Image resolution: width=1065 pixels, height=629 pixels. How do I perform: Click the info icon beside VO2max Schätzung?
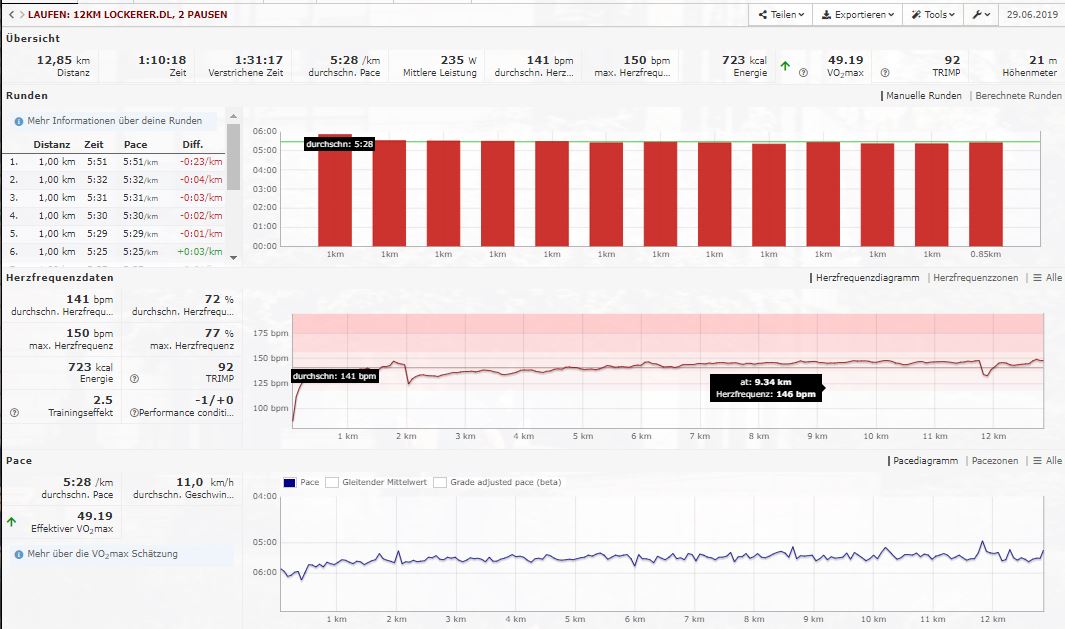[x=18, y=553]
